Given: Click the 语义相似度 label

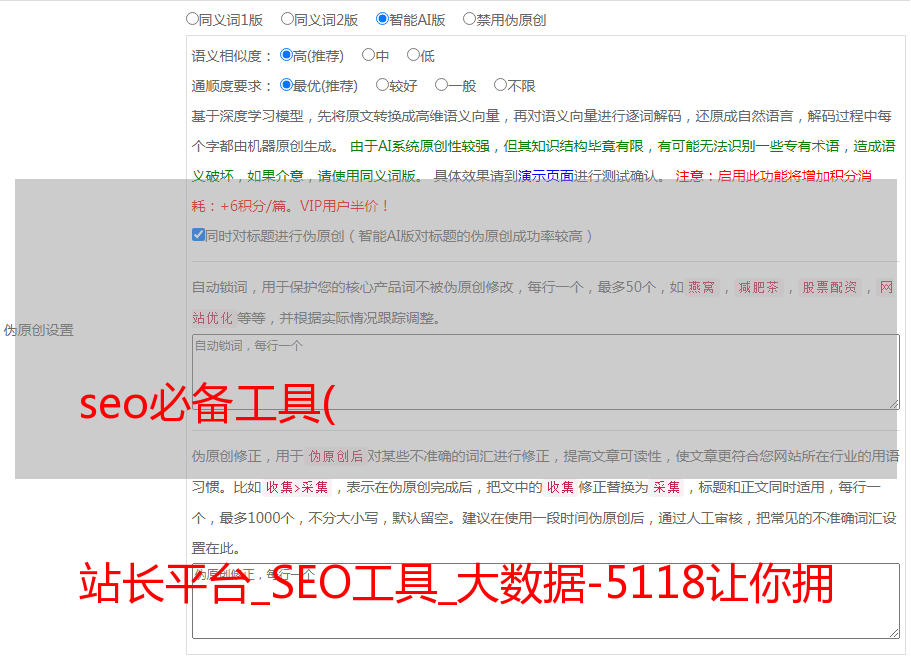Looking at the screenshot, I should point(232,56).
